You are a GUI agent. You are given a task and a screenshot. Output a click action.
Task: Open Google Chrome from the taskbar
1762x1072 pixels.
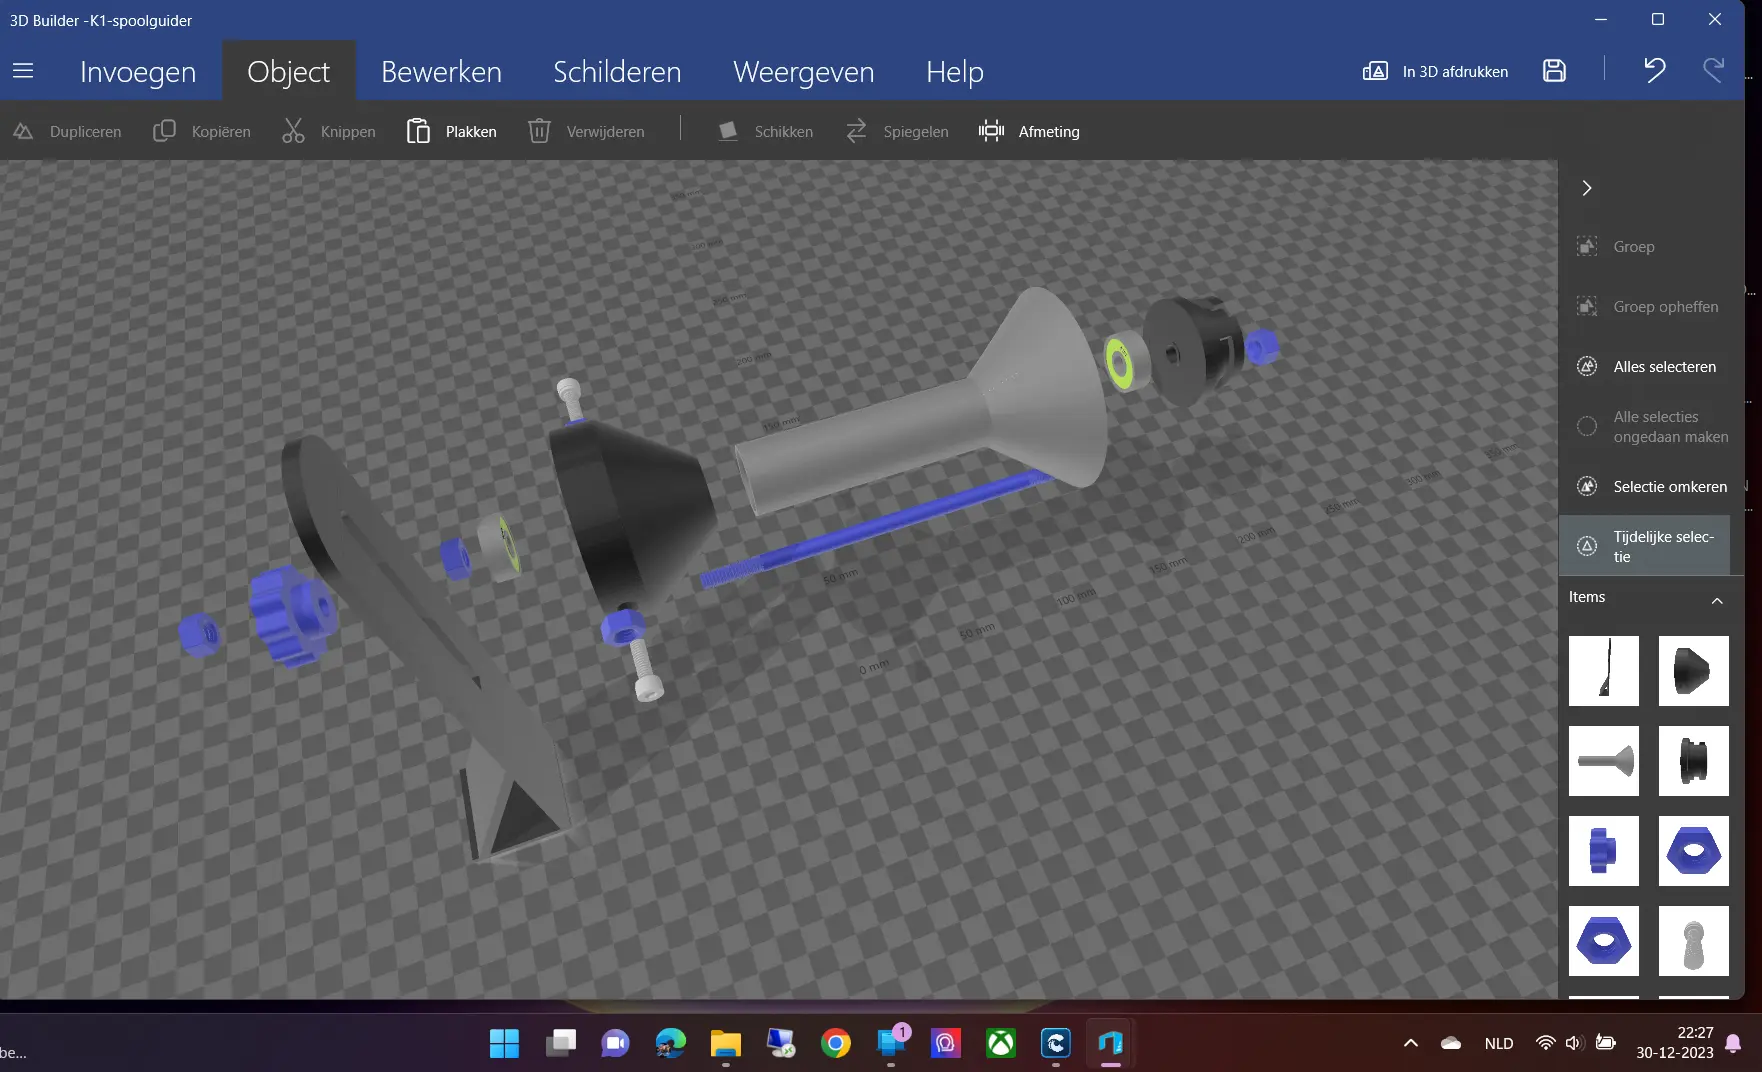(836, 1044)
